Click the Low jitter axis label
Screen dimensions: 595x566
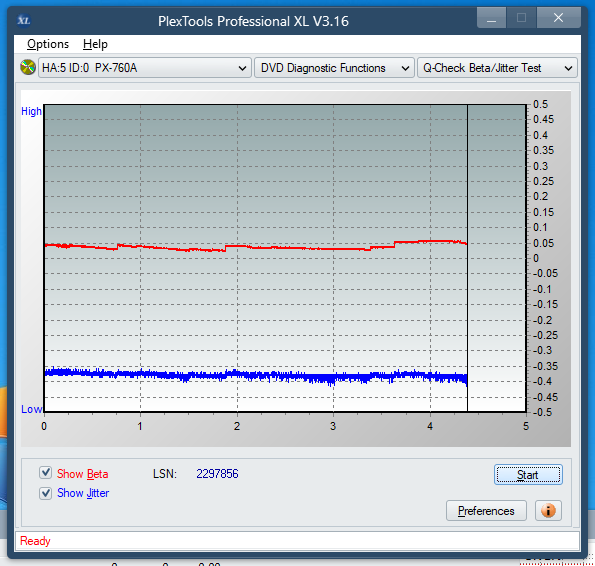point(31,409)
